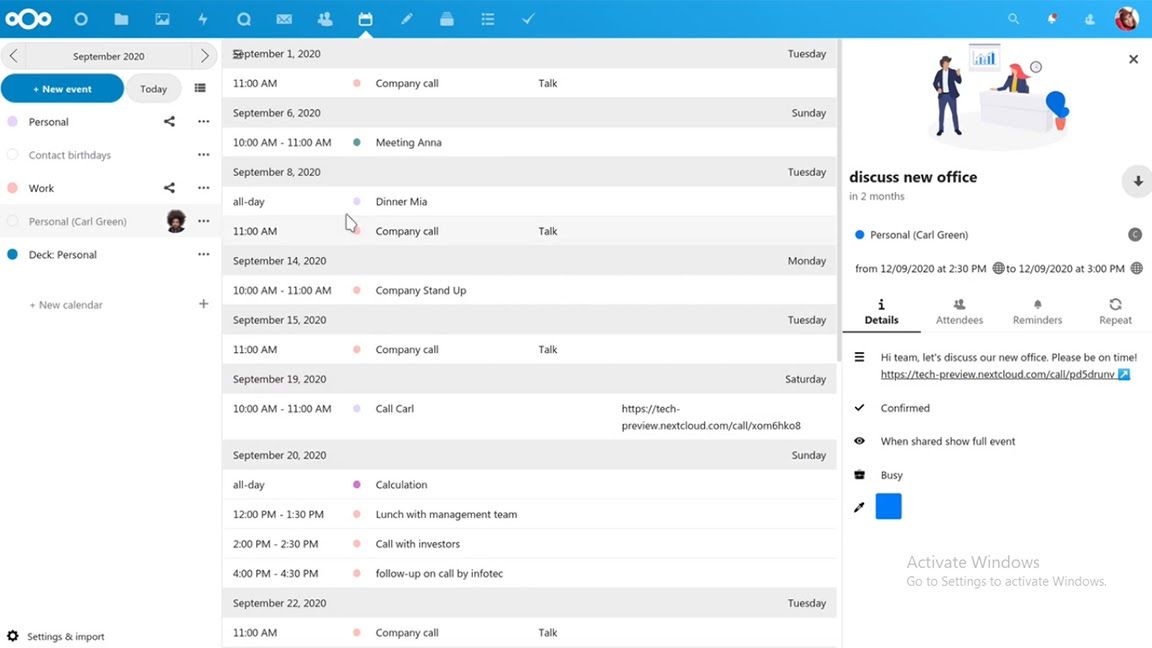Open the Work calendar options menu
The height and width of the screenshot is (648, 1152).
pyautogui.click(x=203, y=187)
